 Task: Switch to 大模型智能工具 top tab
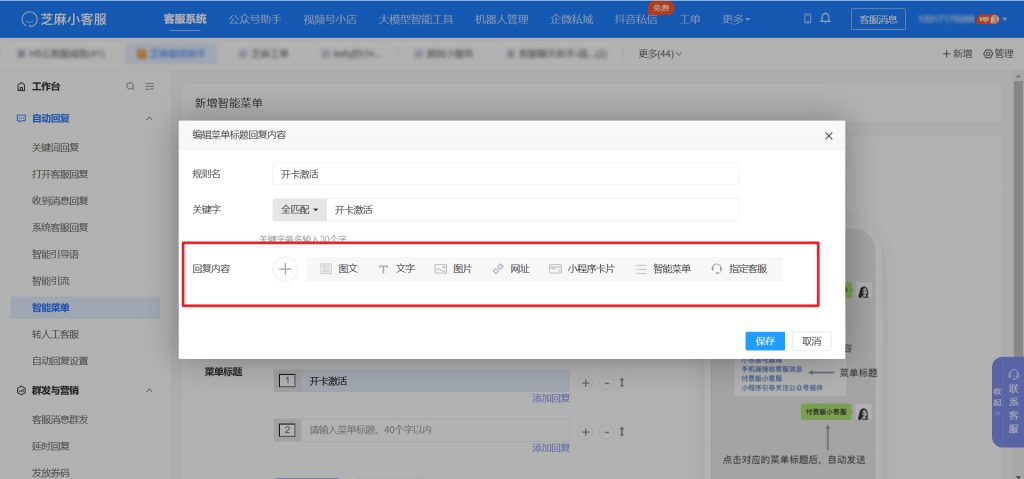tap(415, 19)
